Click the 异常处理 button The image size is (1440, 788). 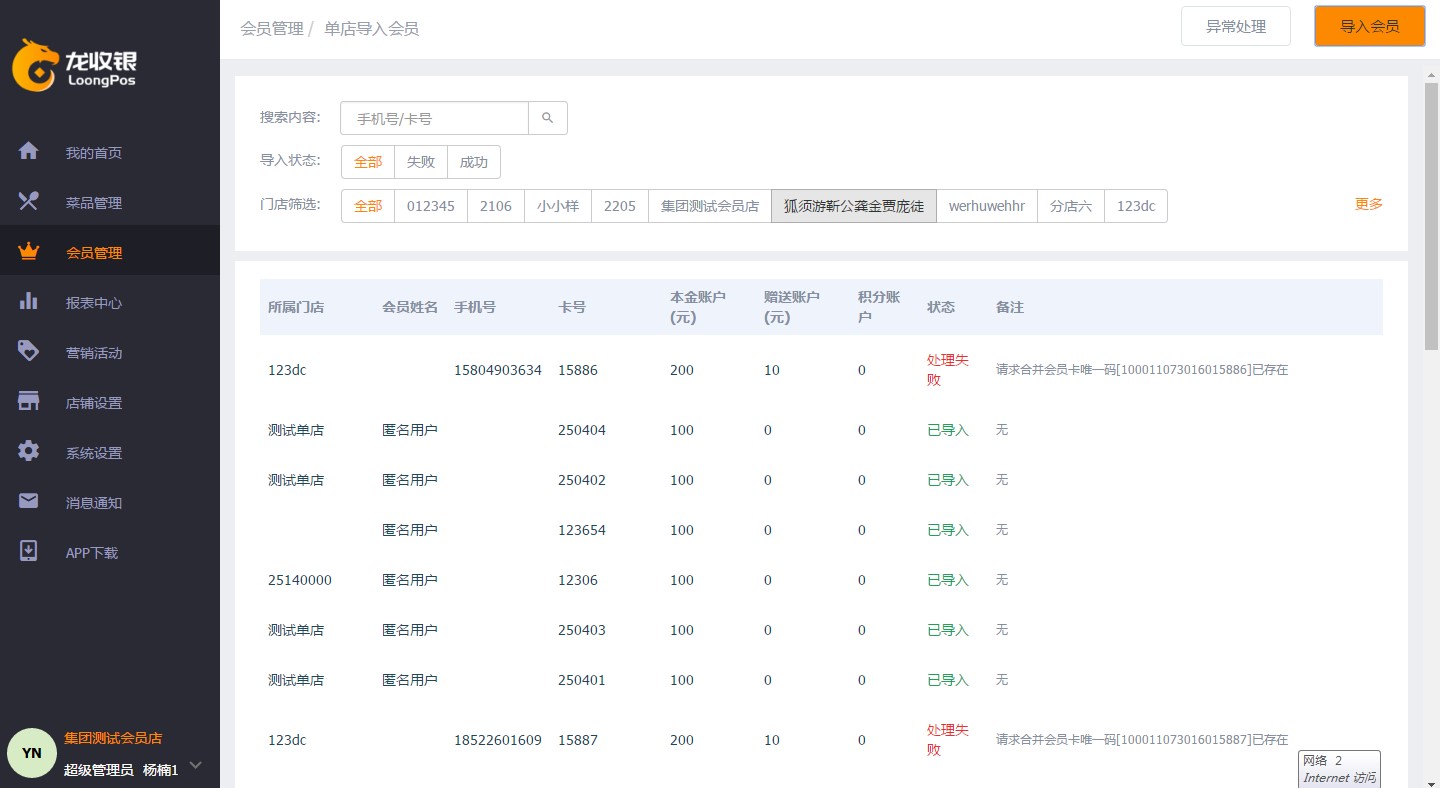point(1236,27)
